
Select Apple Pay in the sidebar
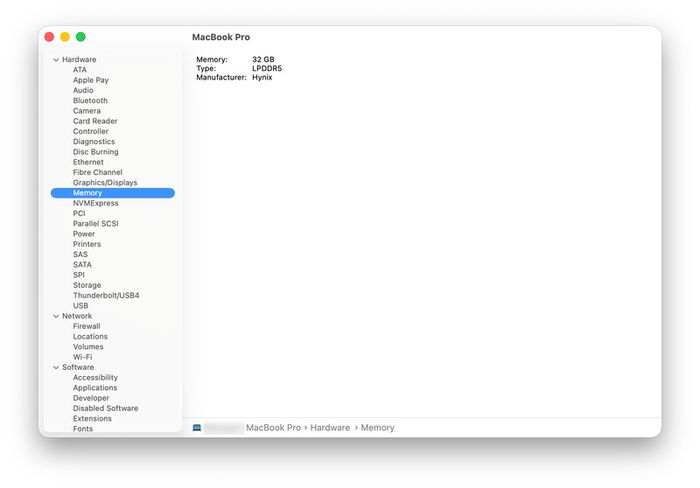91,80
